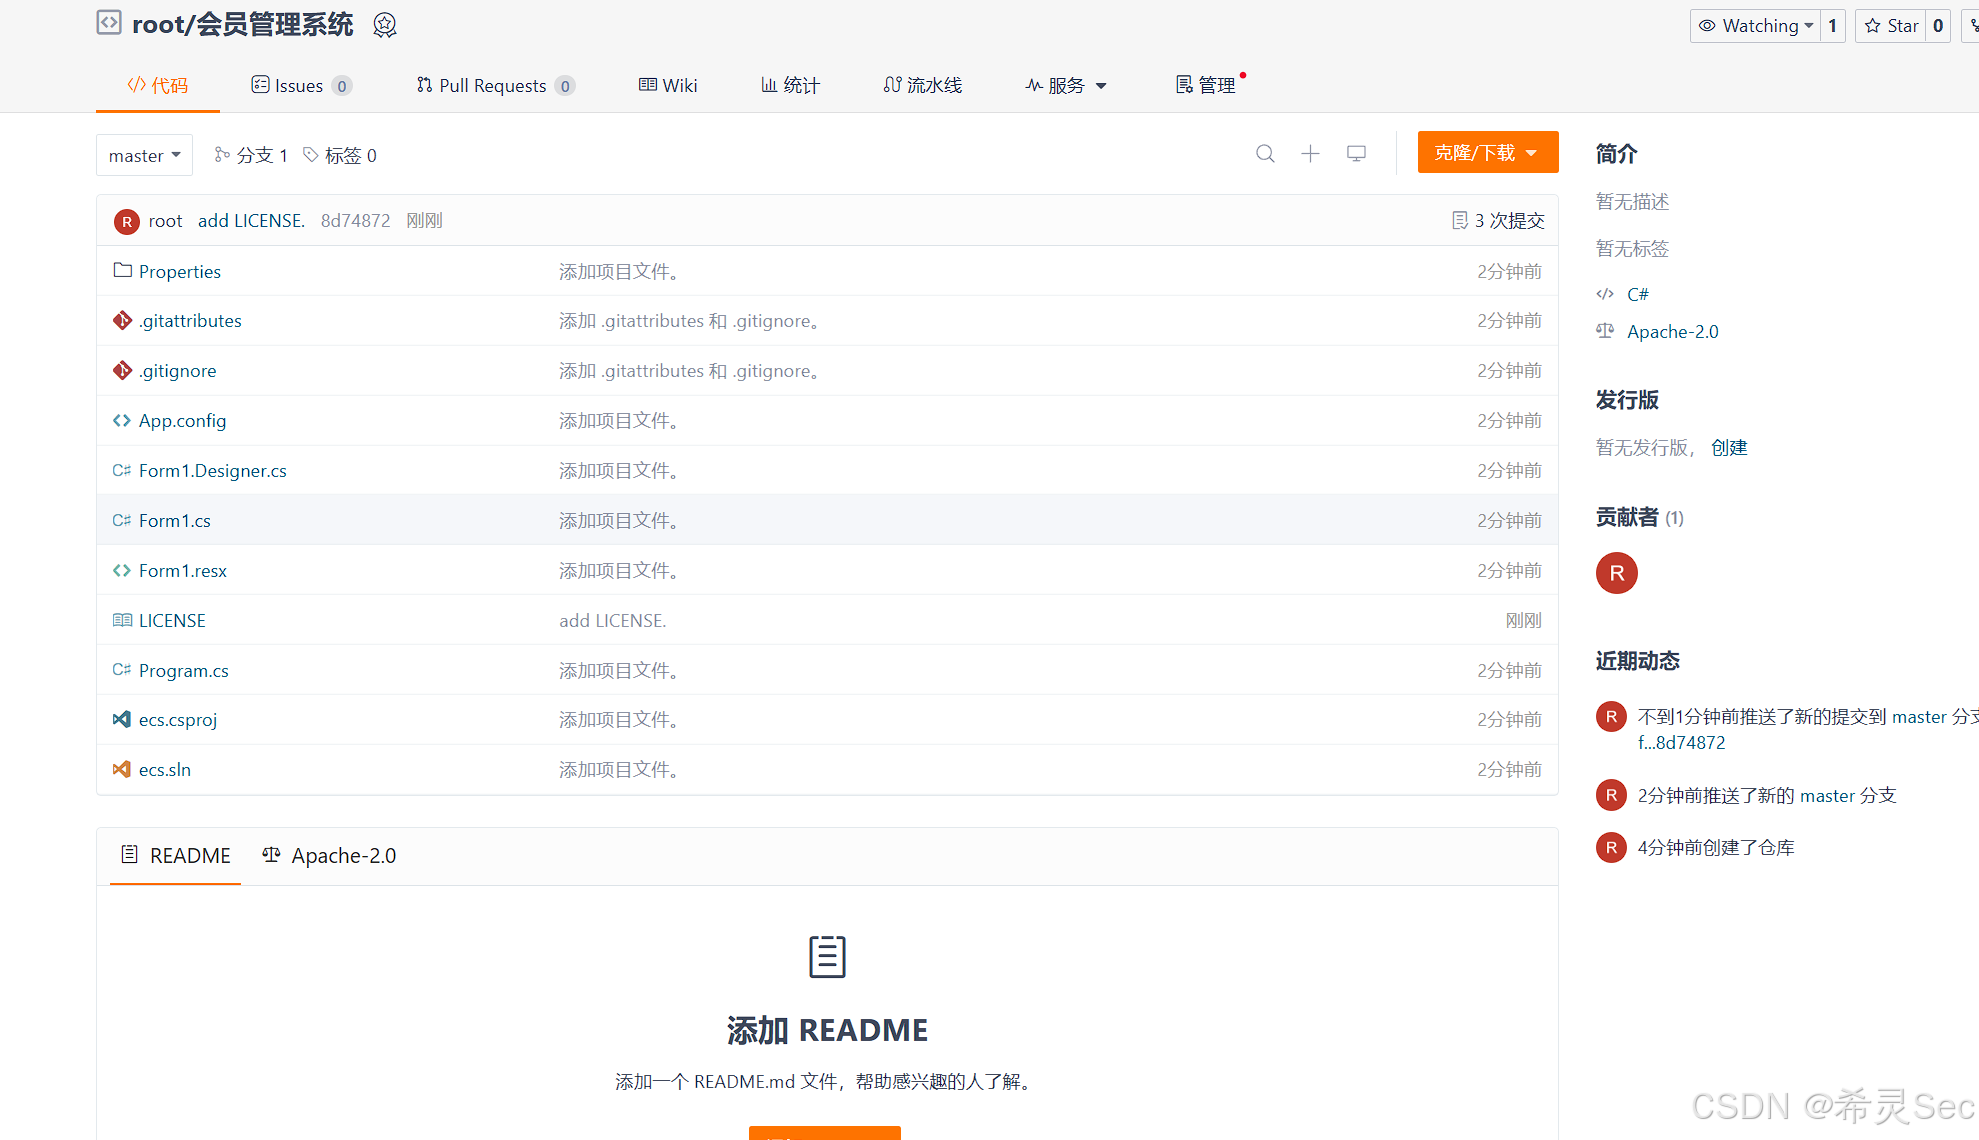Expand the 克隆/下载 dropdown button

click(1487, 153)
